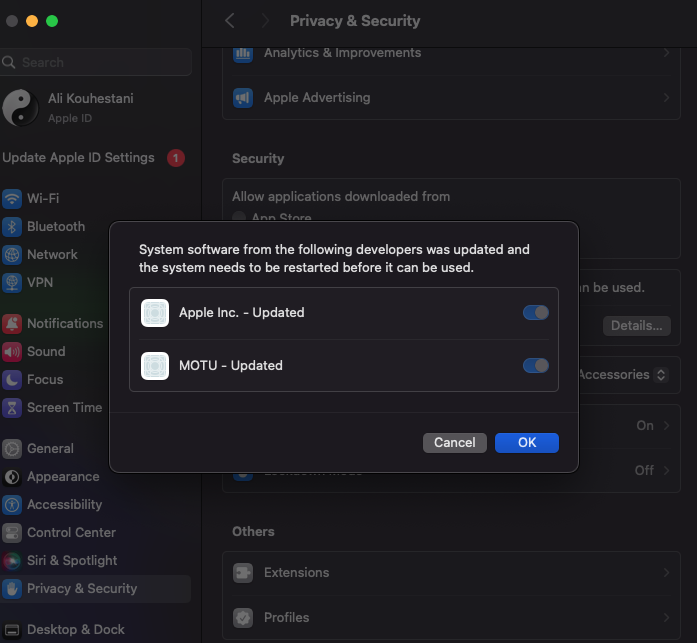This screenshot has width=697, height=643.
Task: Click the red notification badge
Action: tap(176, 158)
